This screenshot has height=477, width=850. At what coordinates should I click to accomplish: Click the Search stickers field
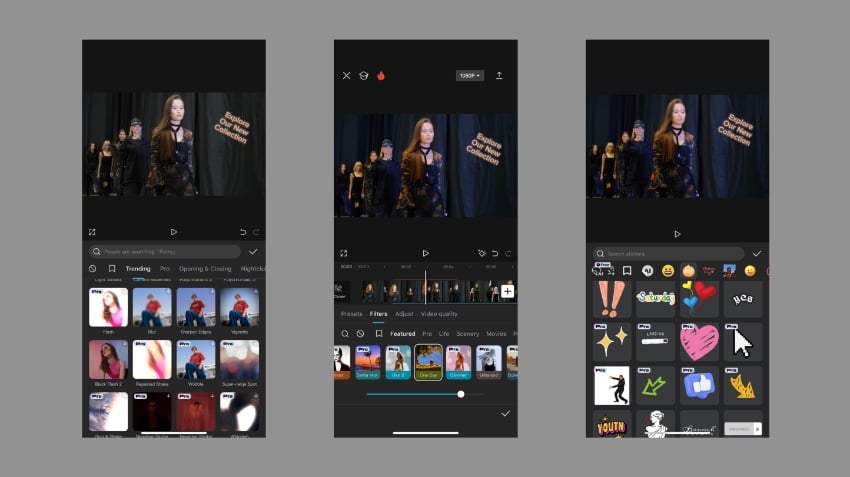(668, 254)
